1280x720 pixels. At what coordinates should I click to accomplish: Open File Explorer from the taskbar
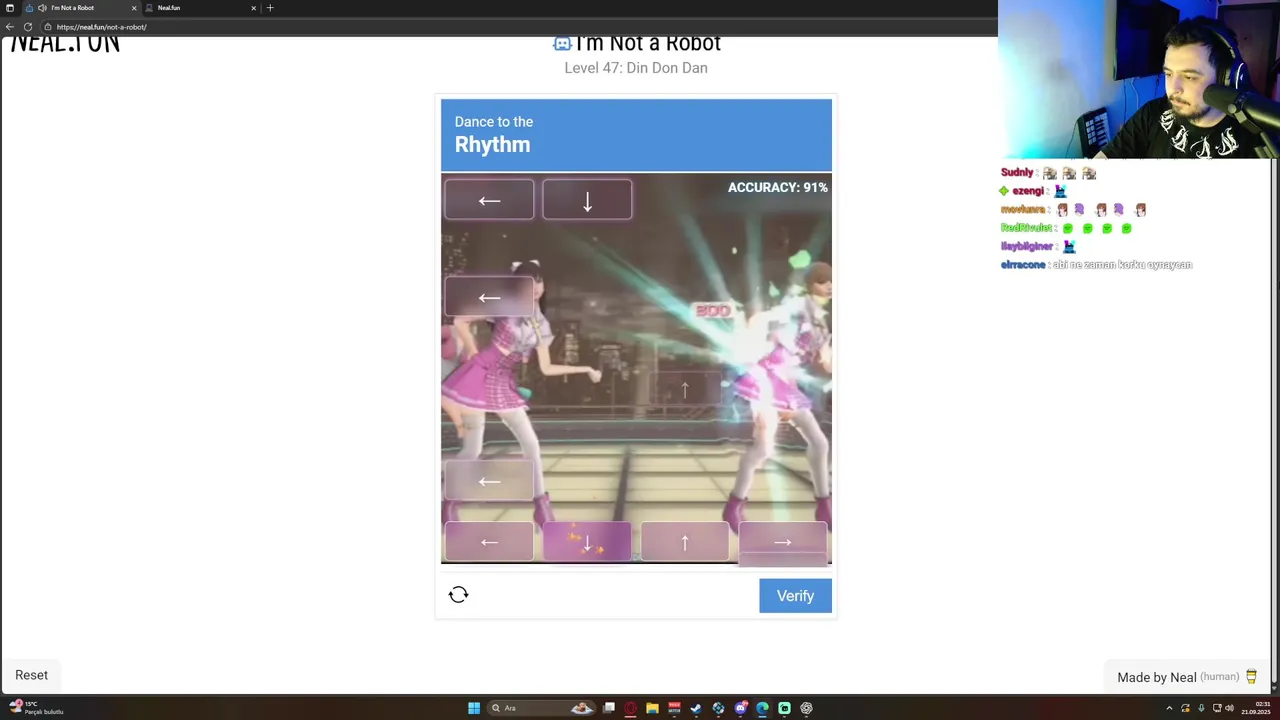[652, 708]
